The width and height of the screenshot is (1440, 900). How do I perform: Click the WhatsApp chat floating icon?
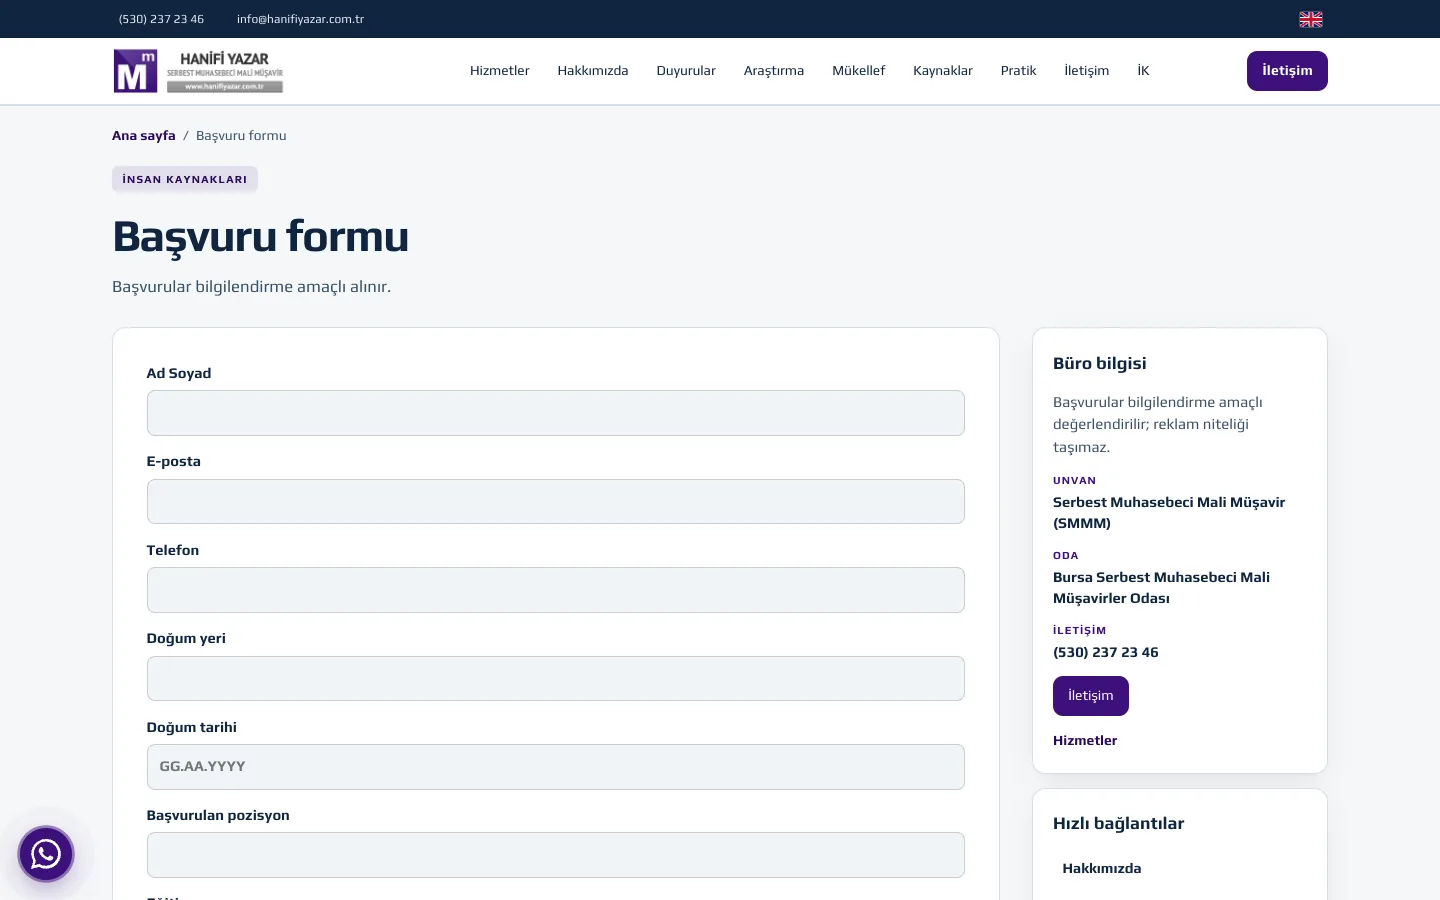[46, 854]
